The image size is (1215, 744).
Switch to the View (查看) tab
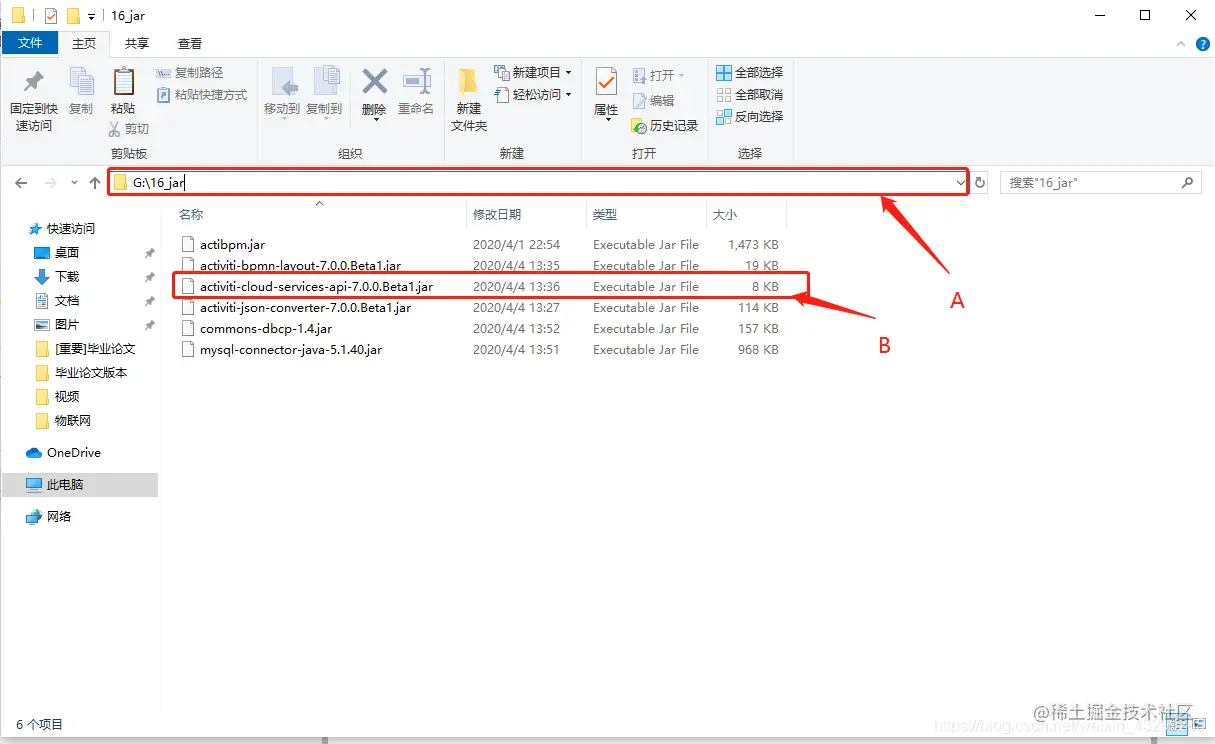coord(190,43)
